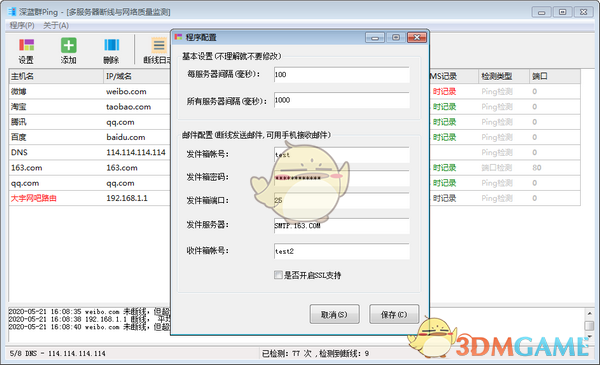The height and width of the screenshot is (365, 600).
Task: Click the log panel scrollbar down arrow
Action: tap(590, 337)
